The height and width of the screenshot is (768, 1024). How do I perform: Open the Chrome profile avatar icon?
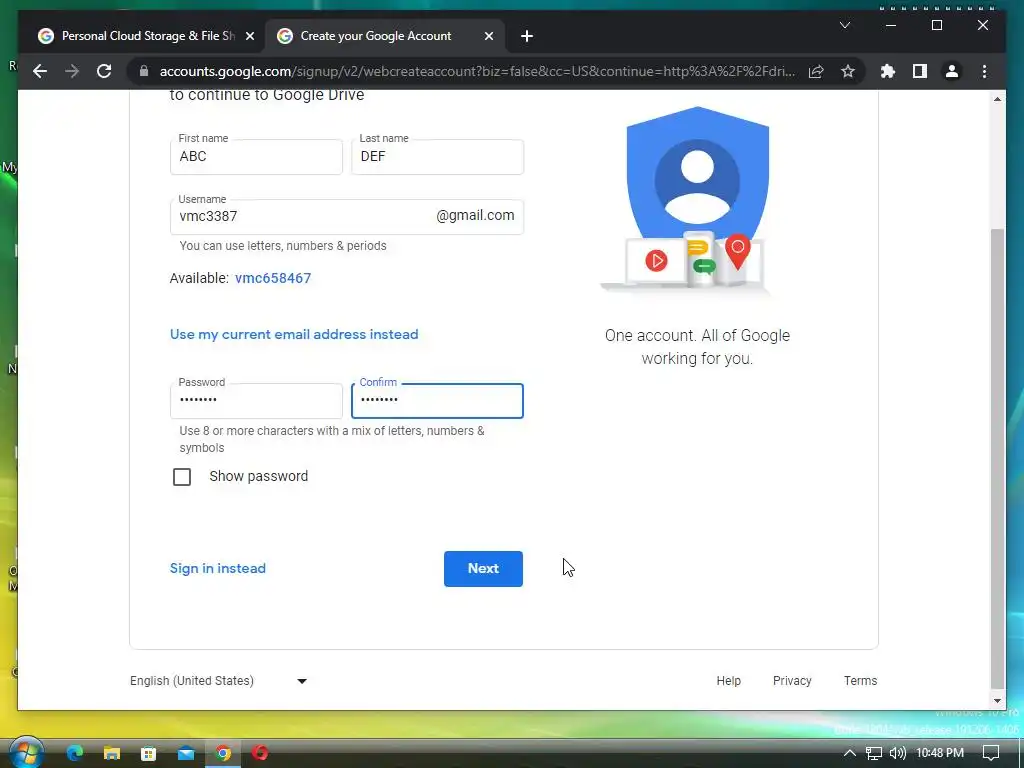tap(952, 71)
